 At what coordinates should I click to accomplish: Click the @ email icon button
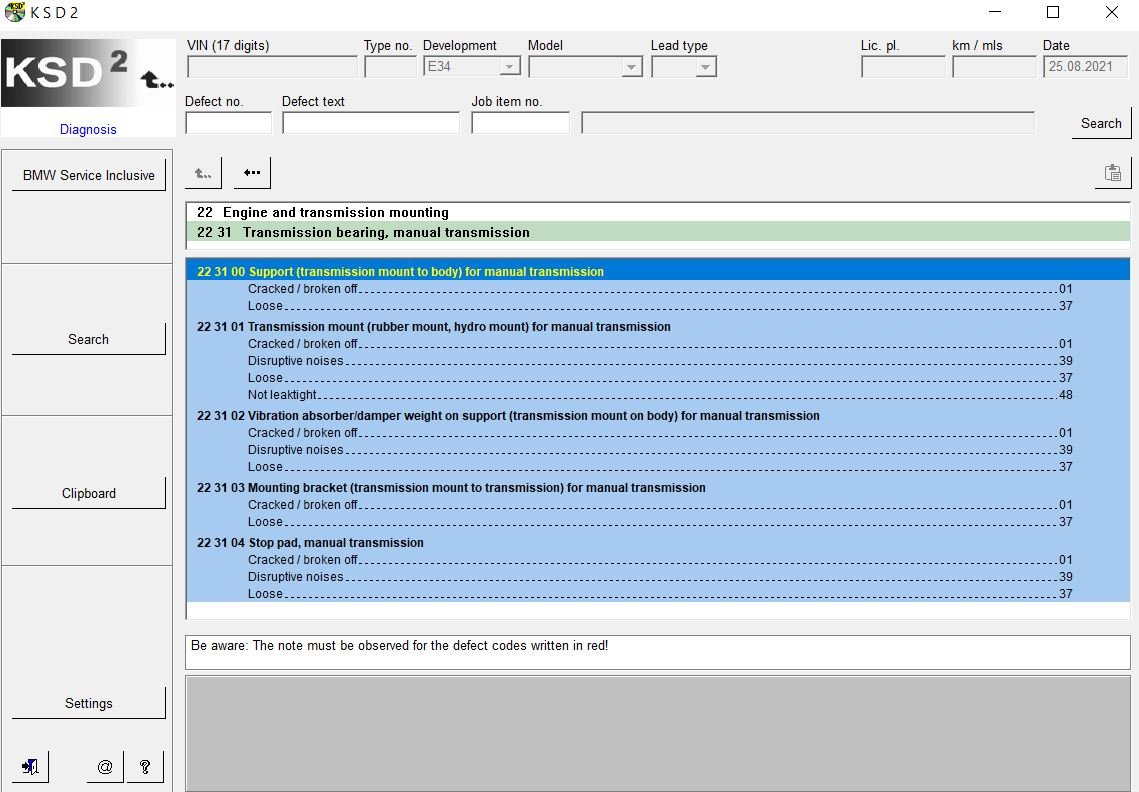[105, 767]
